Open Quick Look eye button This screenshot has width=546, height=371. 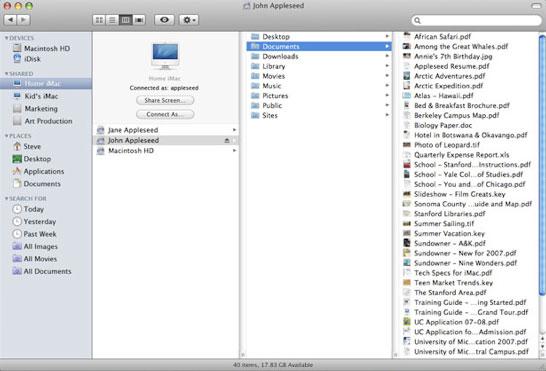[164, 20]
